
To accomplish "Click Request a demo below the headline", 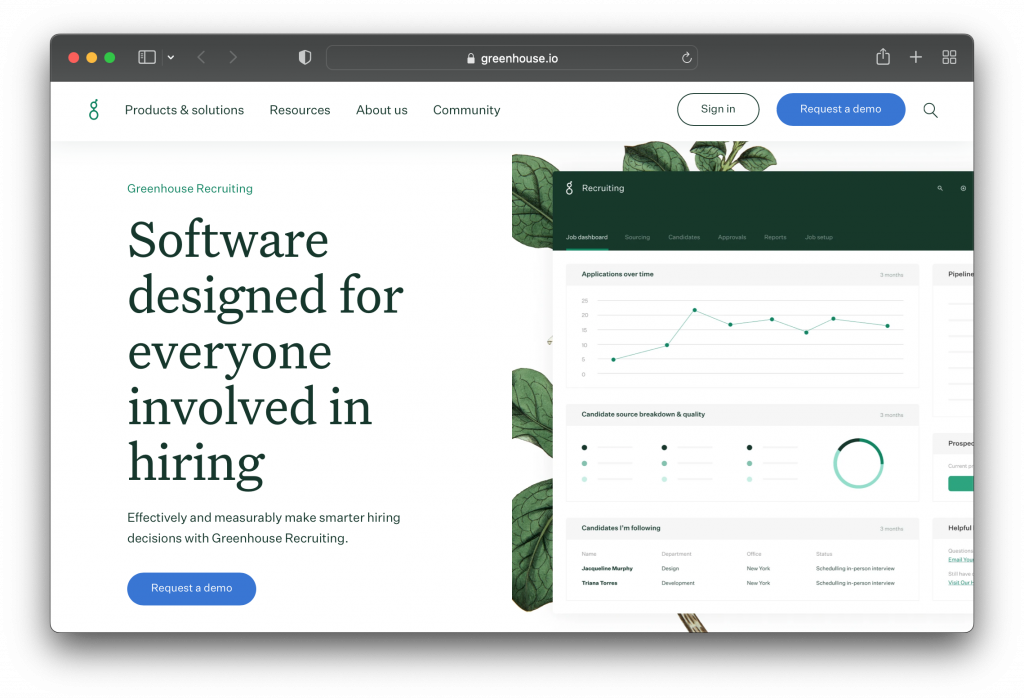I will click(x=191, y=588).
